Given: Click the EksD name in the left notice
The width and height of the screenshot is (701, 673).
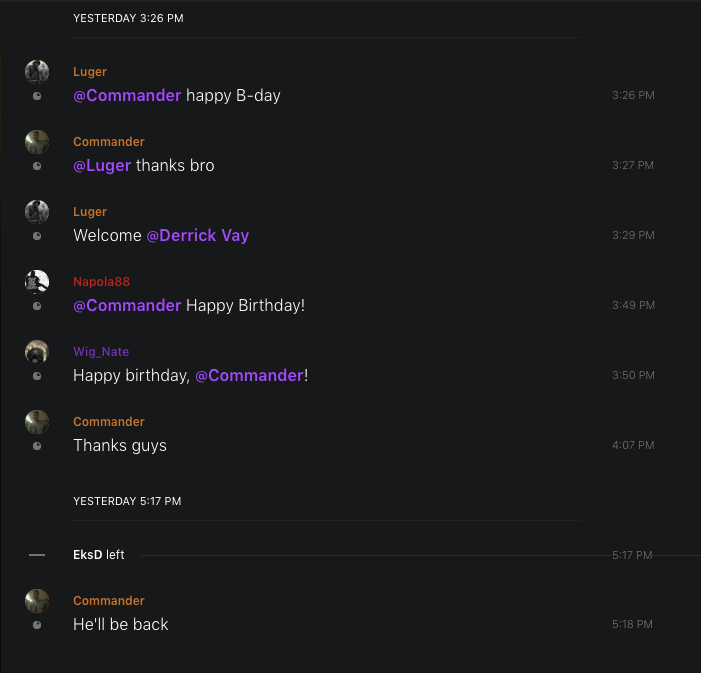Looking at the screenshot, I should tap(88, 555).
